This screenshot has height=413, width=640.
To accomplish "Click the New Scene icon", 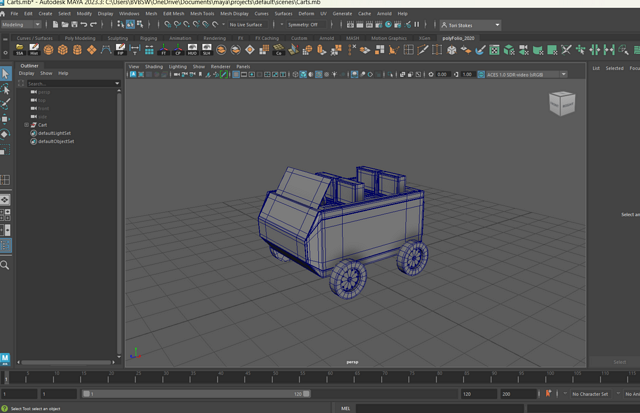I will click(56, 24).
